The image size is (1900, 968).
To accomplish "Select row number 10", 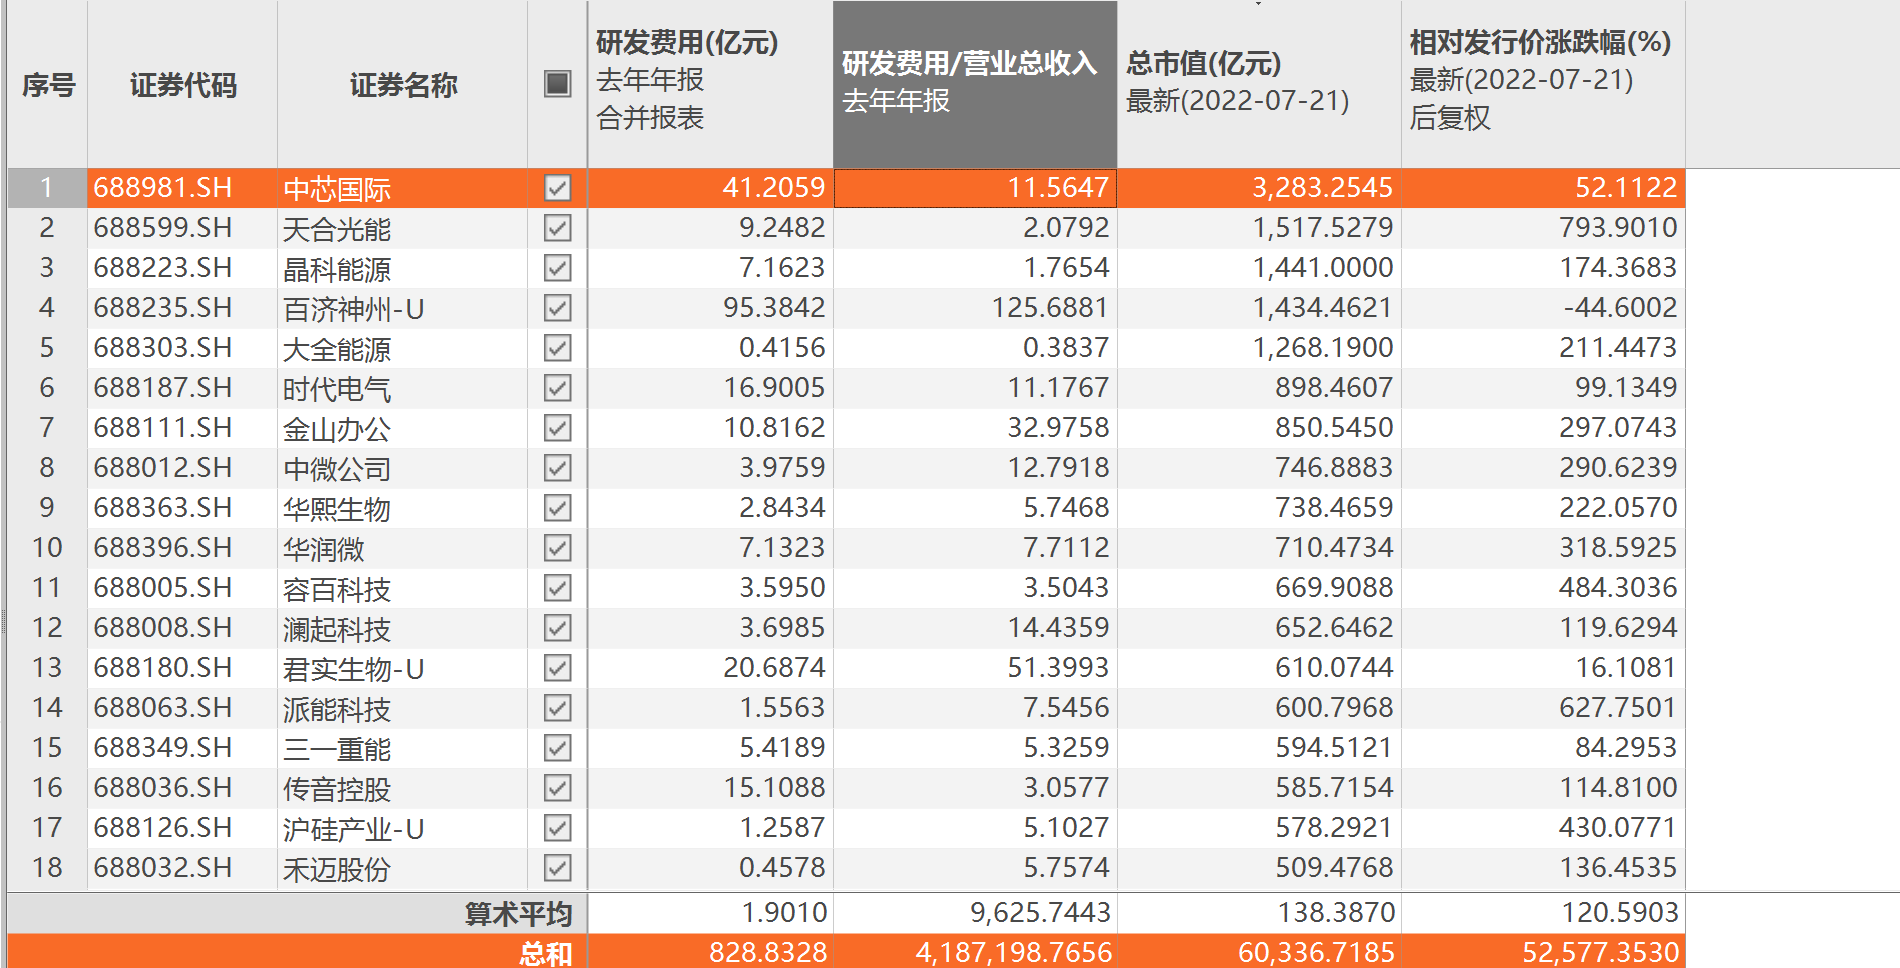I will [x=47, y=548].
